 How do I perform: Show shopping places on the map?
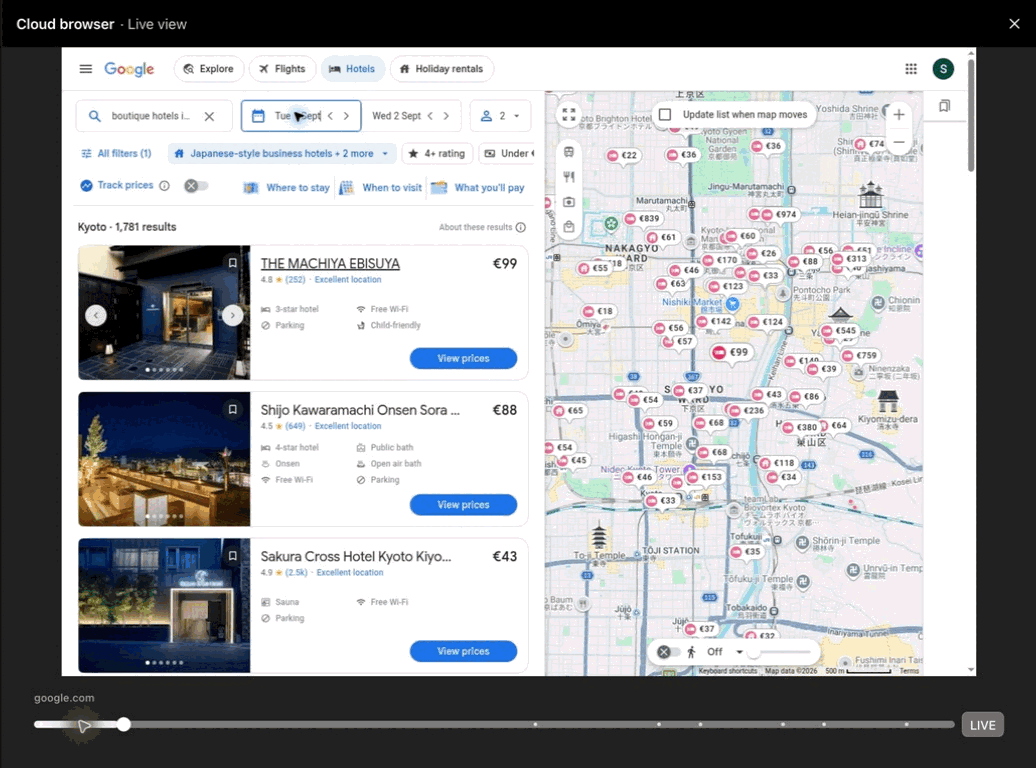(569, 227)
